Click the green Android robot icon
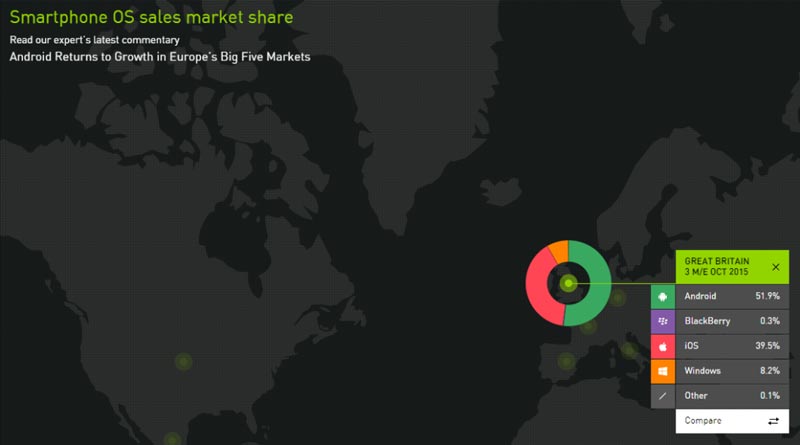The image size is (800, 445). tap(662, 297)
